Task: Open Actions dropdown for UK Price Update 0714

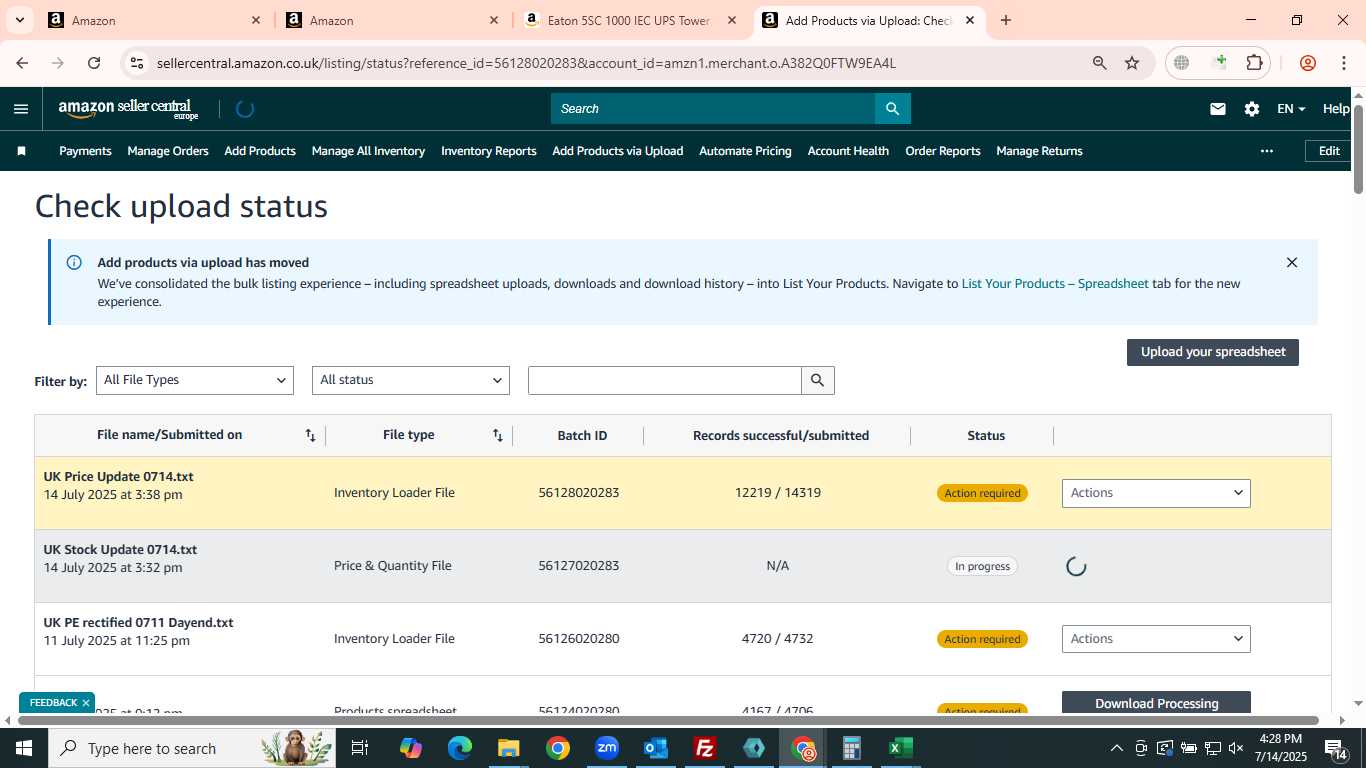Action: pyautogui.click(x=1156, y=493)
